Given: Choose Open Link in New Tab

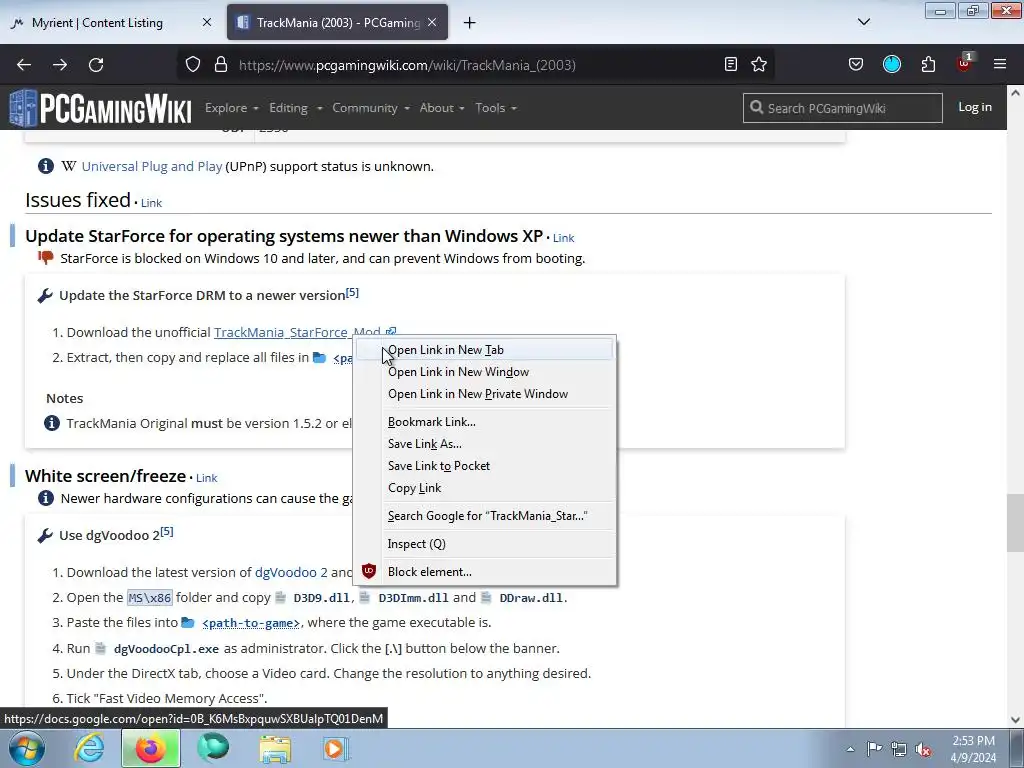Looking at the screenshot, I should coord(485,350).
